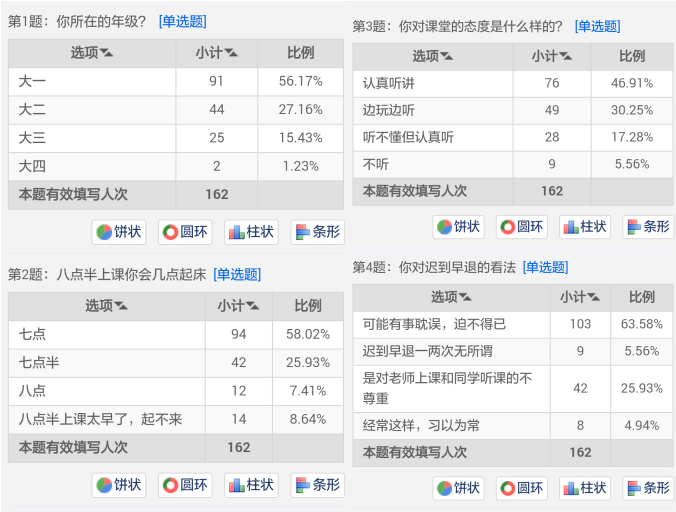Show question 4 as 柱状 column chart
The image size is (676, 512).
(585, 488)
